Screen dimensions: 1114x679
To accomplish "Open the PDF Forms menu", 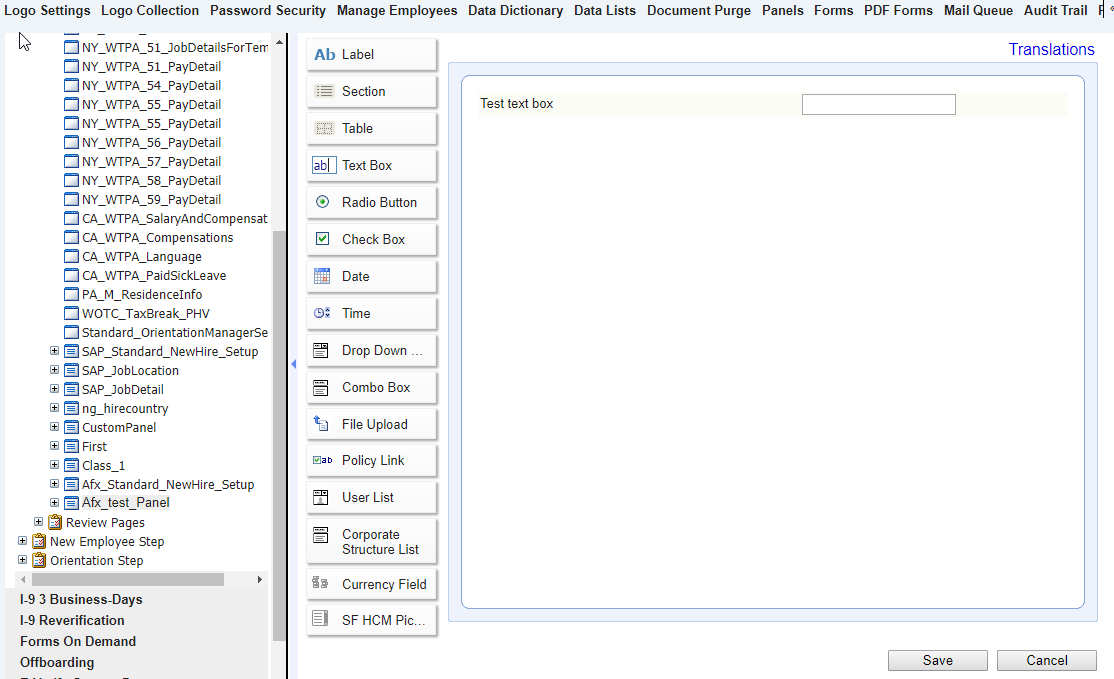I will point(897,11).
